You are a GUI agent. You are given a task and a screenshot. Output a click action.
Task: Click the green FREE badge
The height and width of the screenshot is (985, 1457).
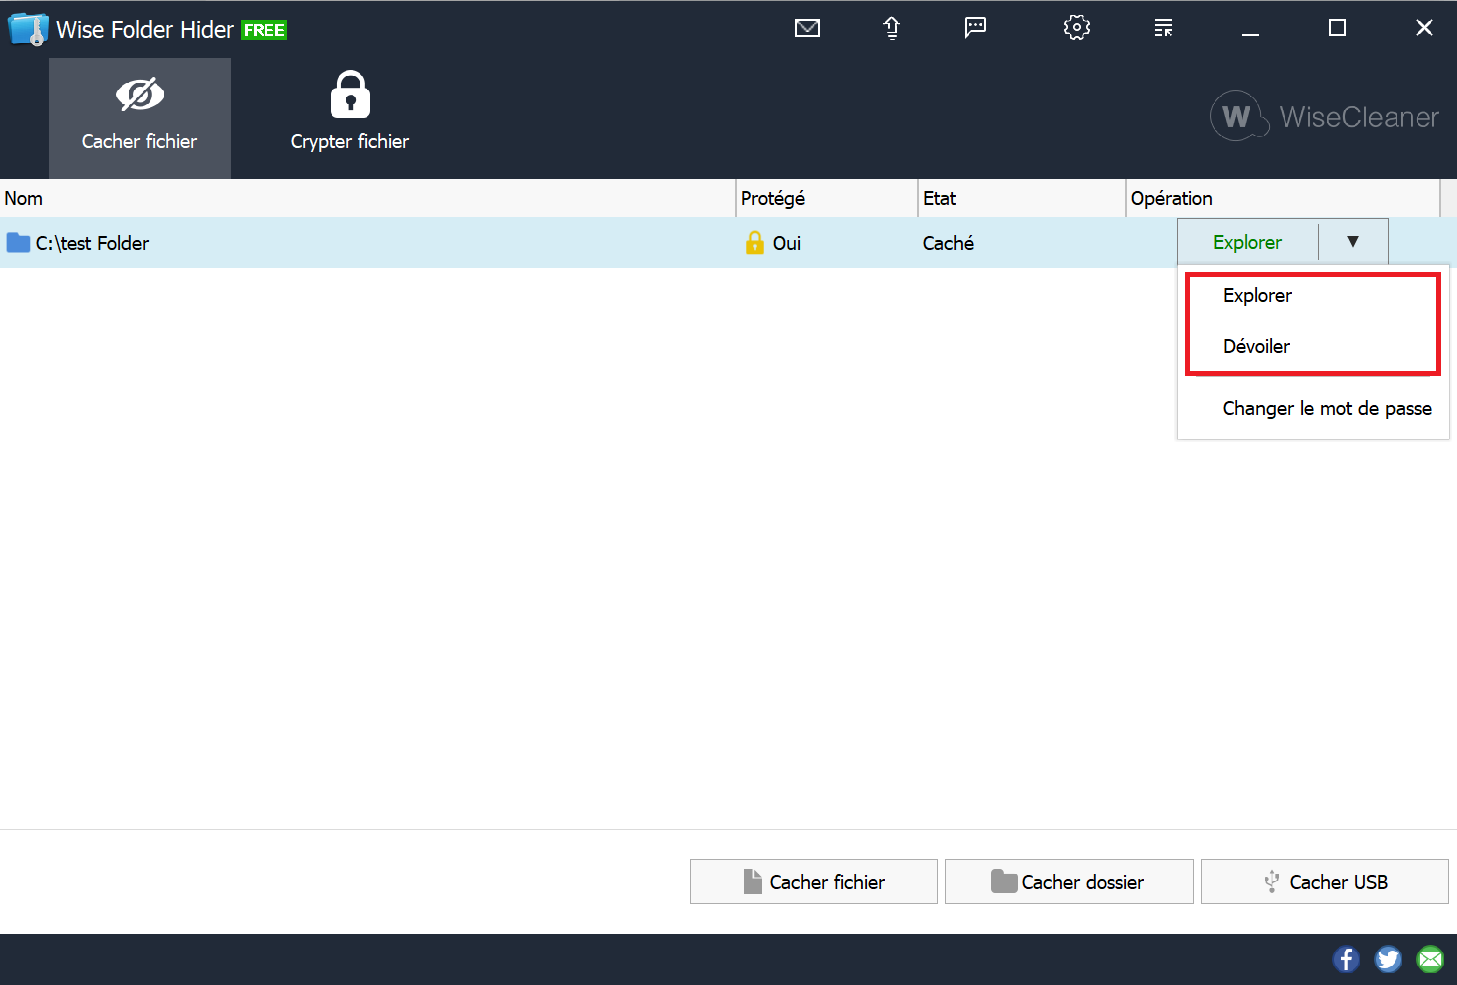click(264, 30)
